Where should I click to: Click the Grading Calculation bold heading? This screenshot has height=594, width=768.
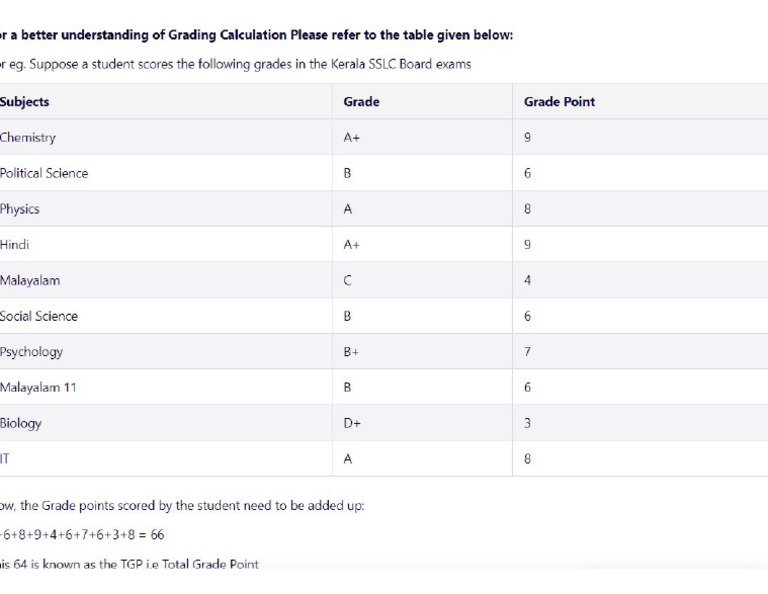click(x=256, y=35)
